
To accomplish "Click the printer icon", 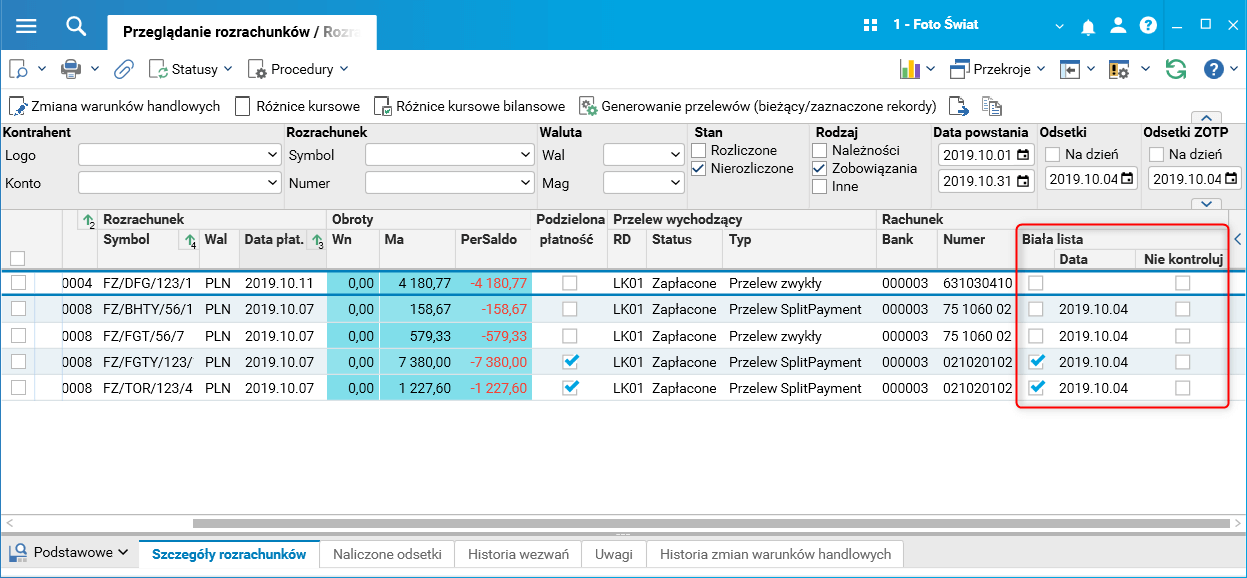I will tap(71, 69).
